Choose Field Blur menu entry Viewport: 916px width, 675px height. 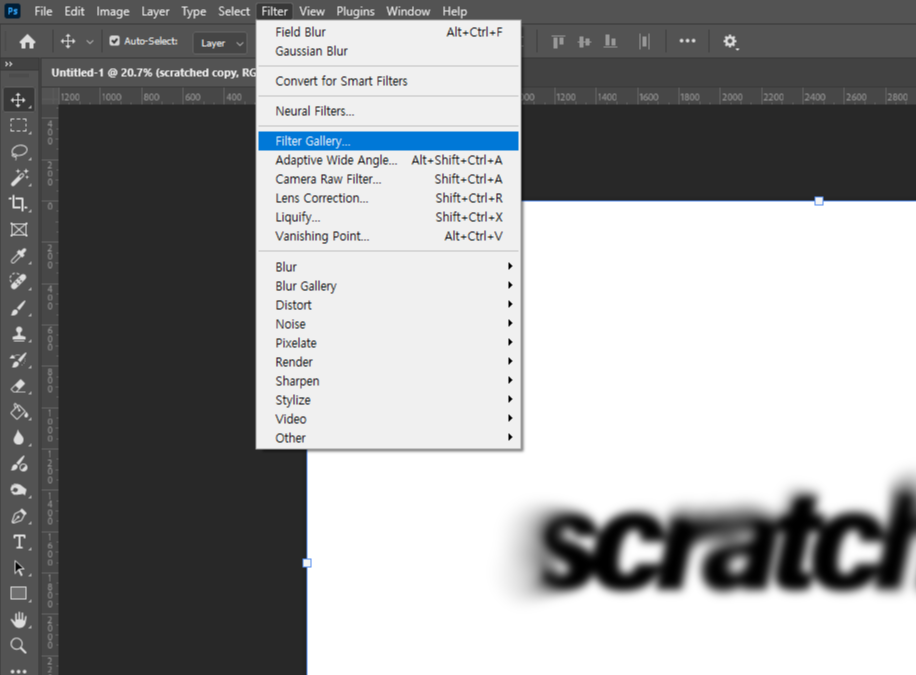pos(388,32)
